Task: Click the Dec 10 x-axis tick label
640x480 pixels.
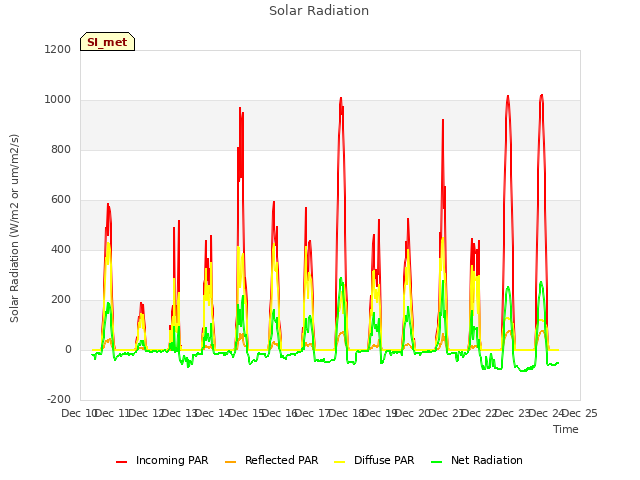Action: tap(79, 413)
